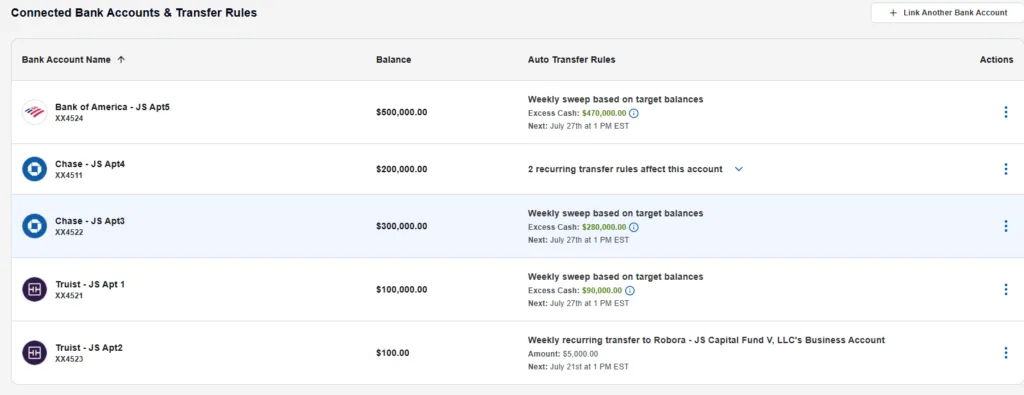This screenshot has height=395, width=1024.
Task: Click the Bank Account Name column header
Action: pyautogui.click(x=66, y=59)
